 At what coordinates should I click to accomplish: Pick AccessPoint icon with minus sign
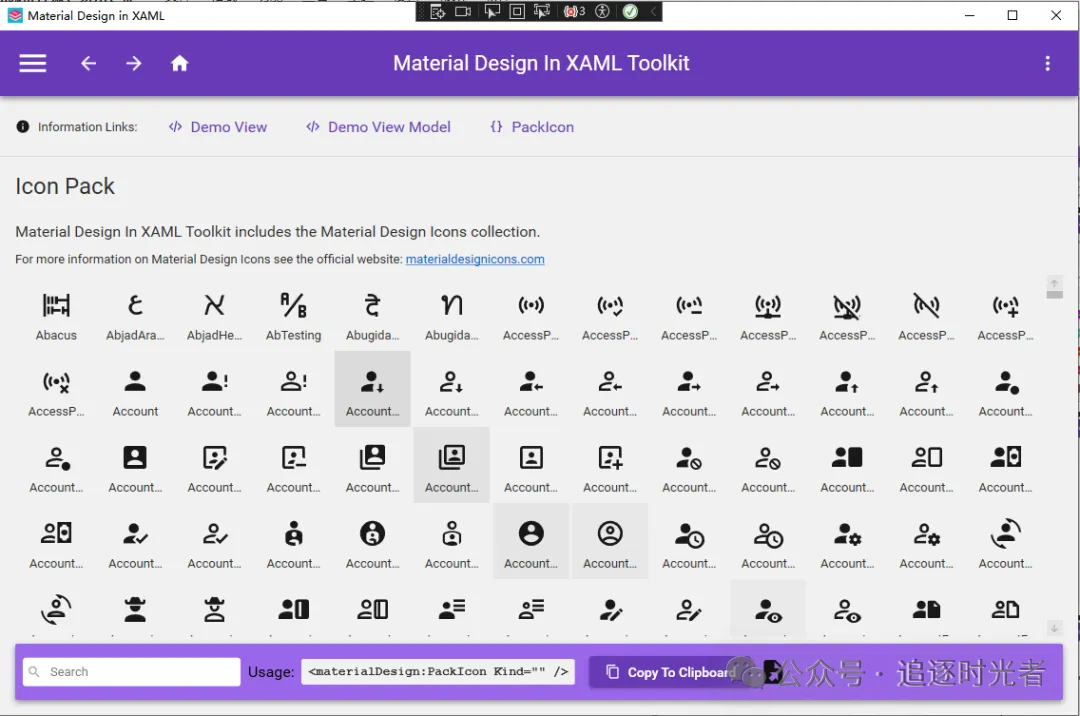coord(689,314)
